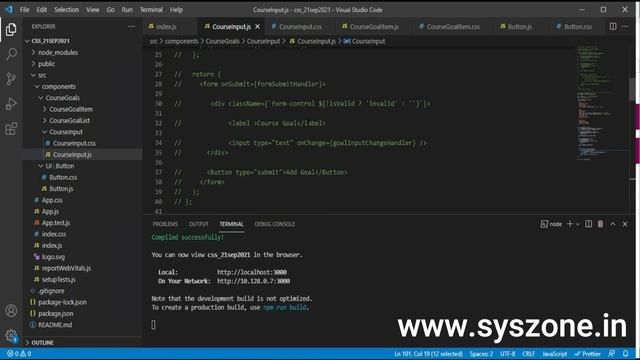This screenshot has width=640, height=360.
Task: Expand the node_modules folder
Action: (x=58, y=52)
